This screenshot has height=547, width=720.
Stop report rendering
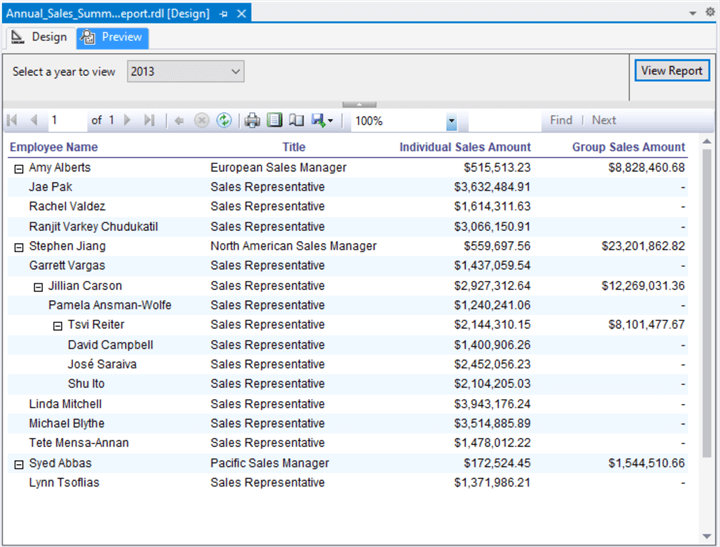pyautogui.click(x=202, y=120)
